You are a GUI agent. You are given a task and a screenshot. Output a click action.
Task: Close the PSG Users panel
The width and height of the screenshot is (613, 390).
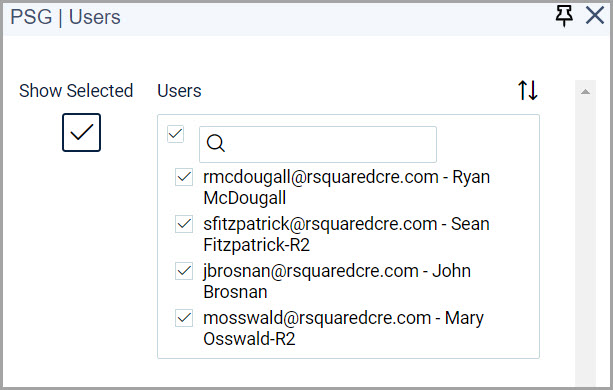pos(595,16)
